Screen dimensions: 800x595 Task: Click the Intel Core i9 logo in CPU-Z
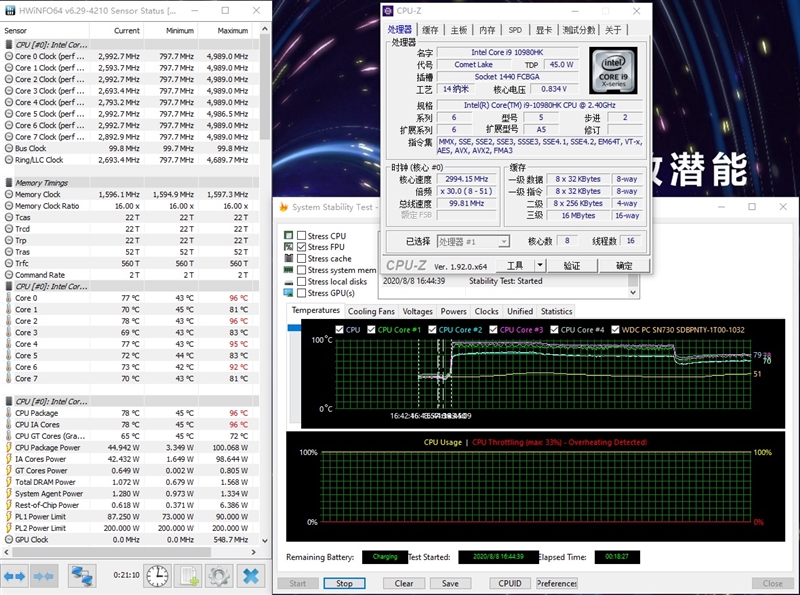coord(613,70)
